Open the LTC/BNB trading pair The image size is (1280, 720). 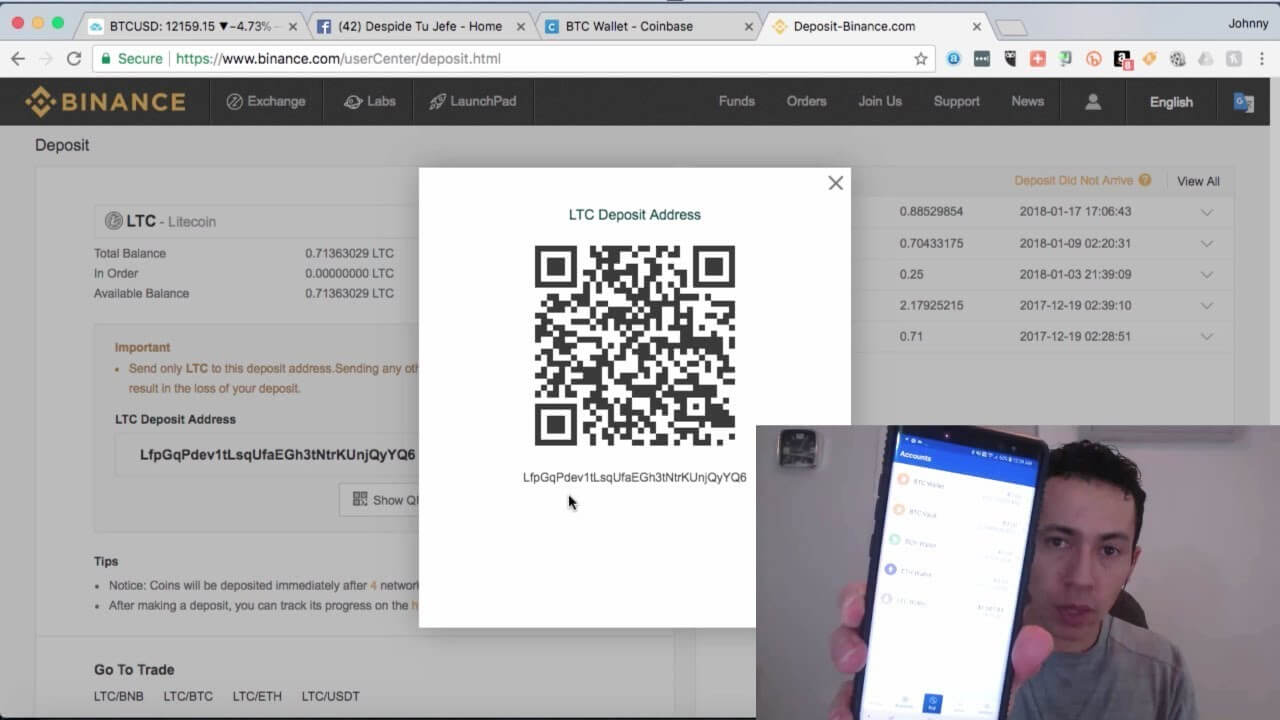coord(119,696)
